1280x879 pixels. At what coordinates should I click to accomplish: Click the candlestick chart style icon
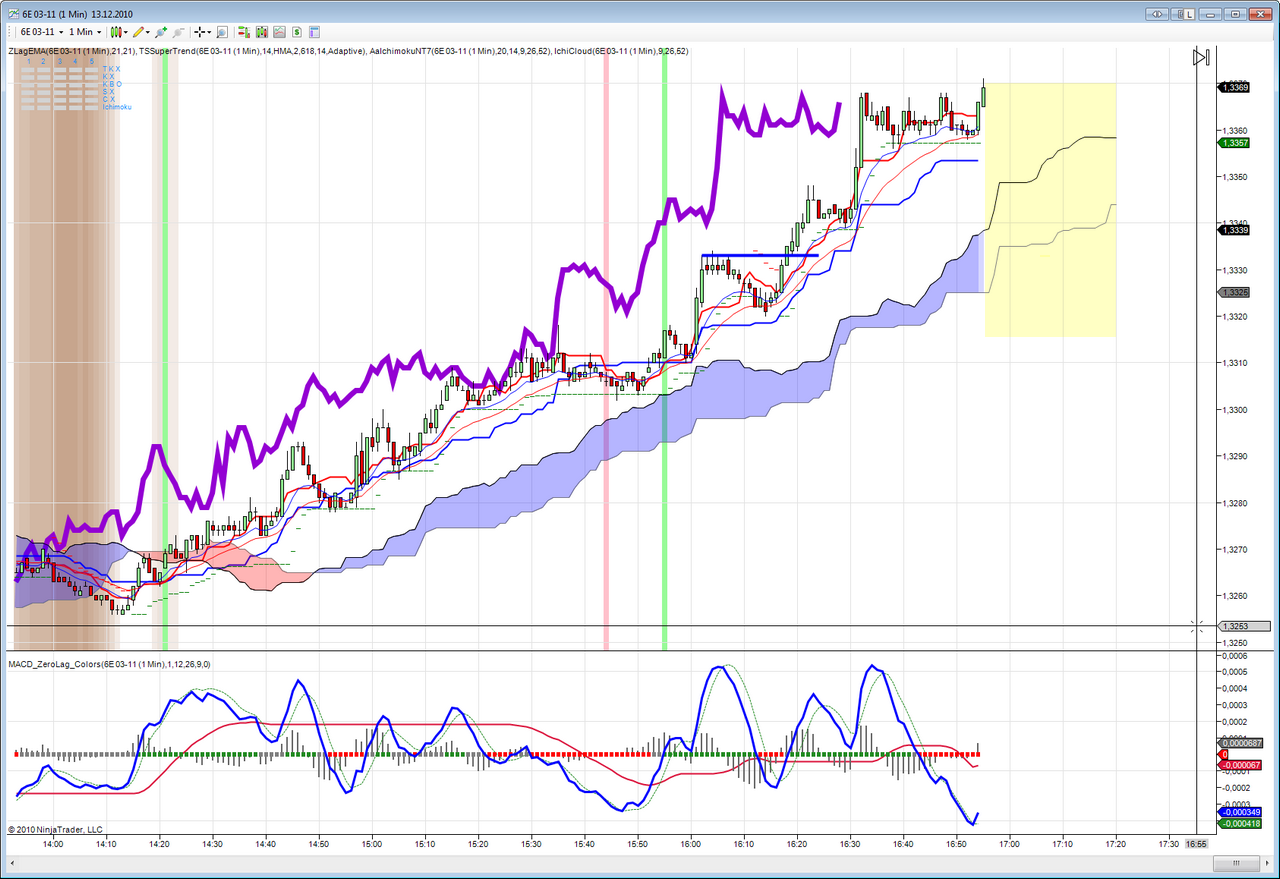(x=115, y=32)
